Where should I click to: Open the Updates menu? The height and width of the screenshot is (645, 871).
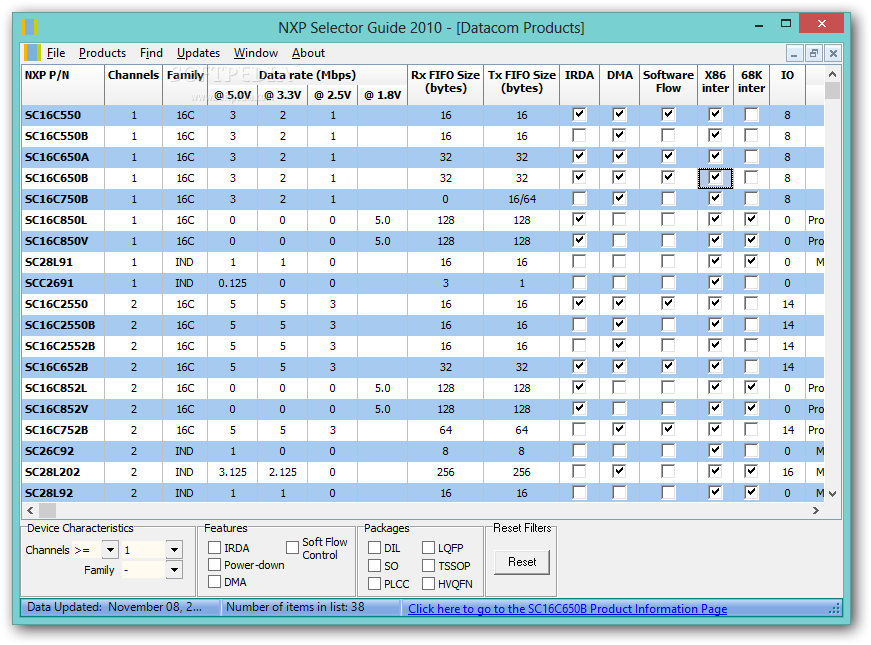tap(198, 53)
